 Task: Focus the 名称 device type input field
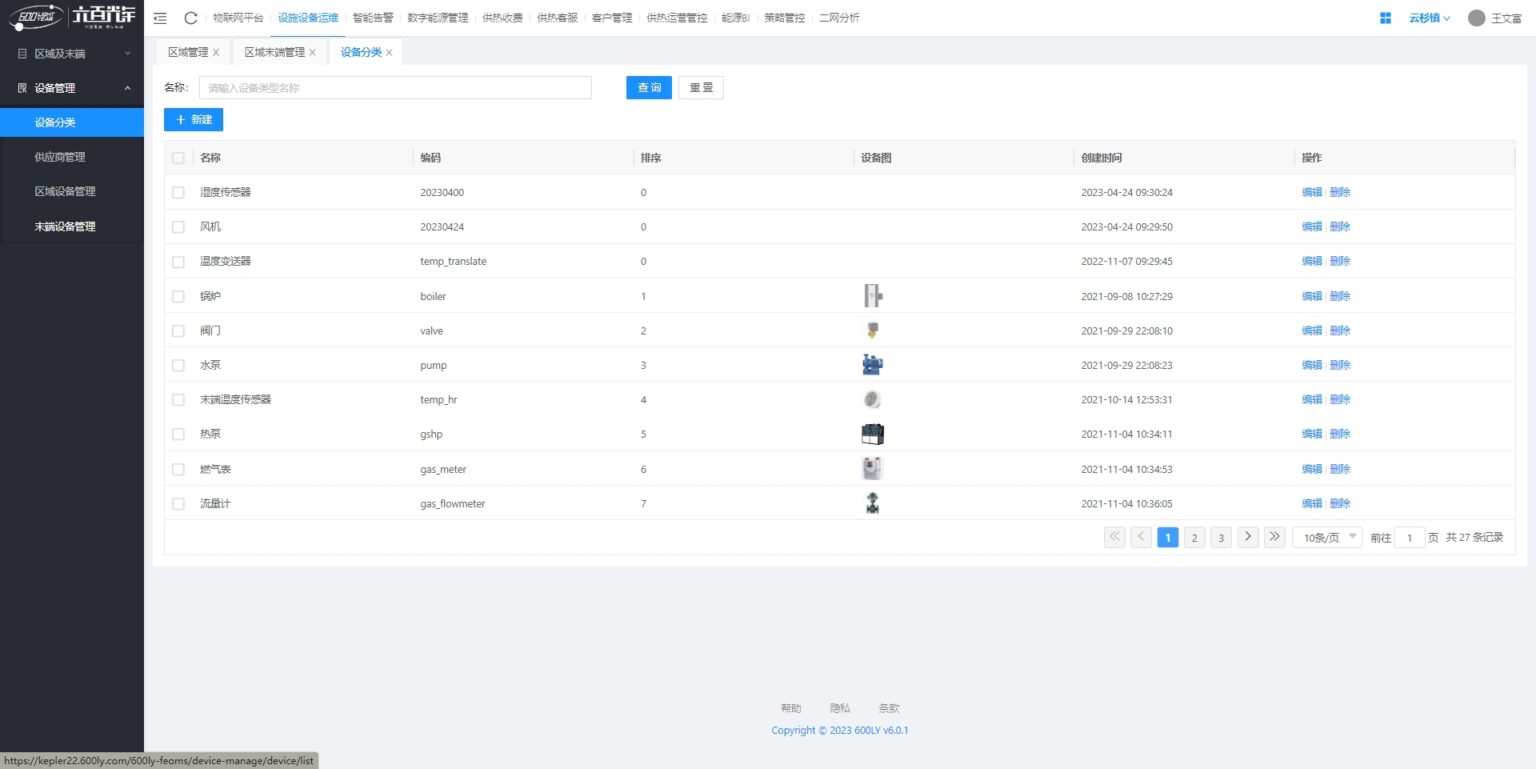pos(395,88)
